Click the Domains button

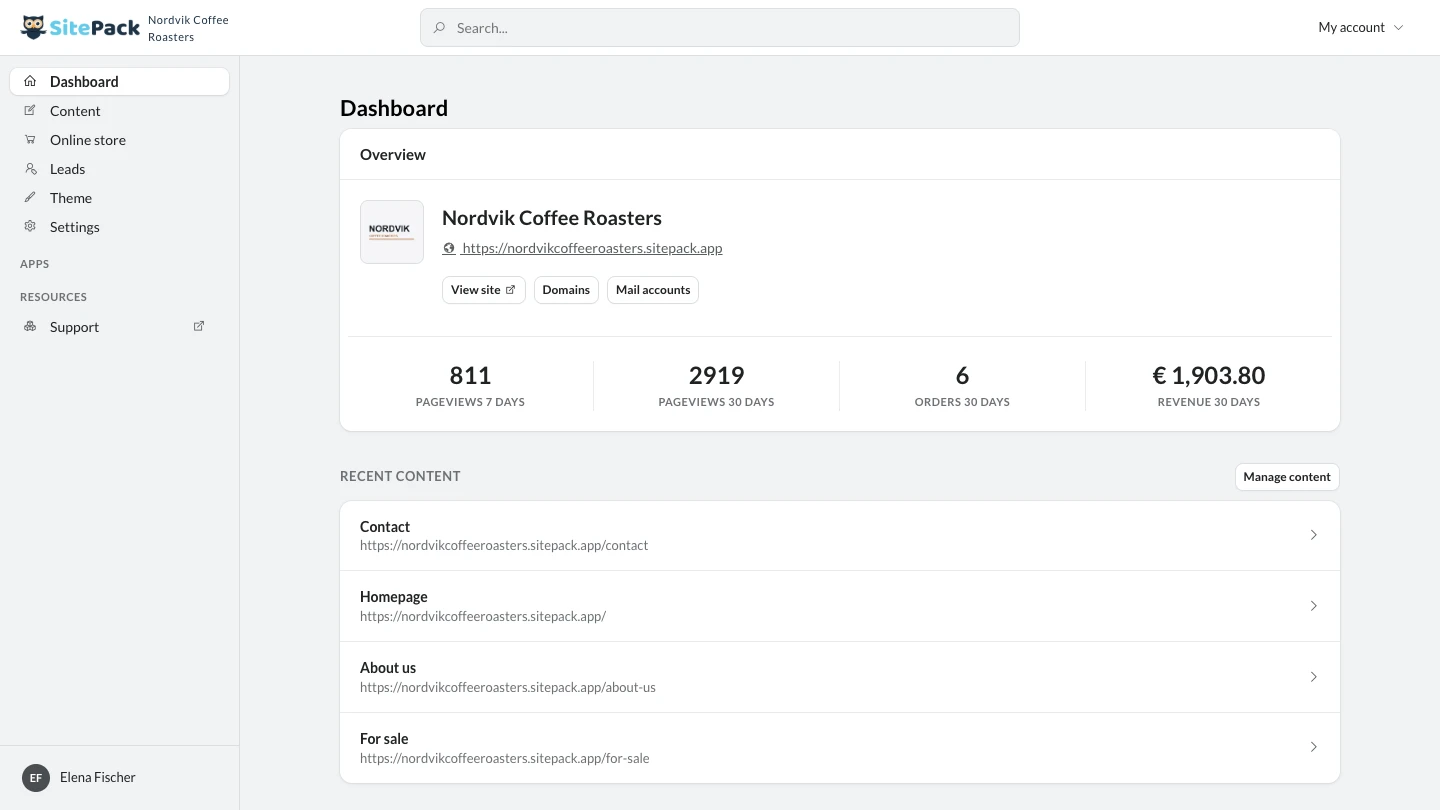566,290
